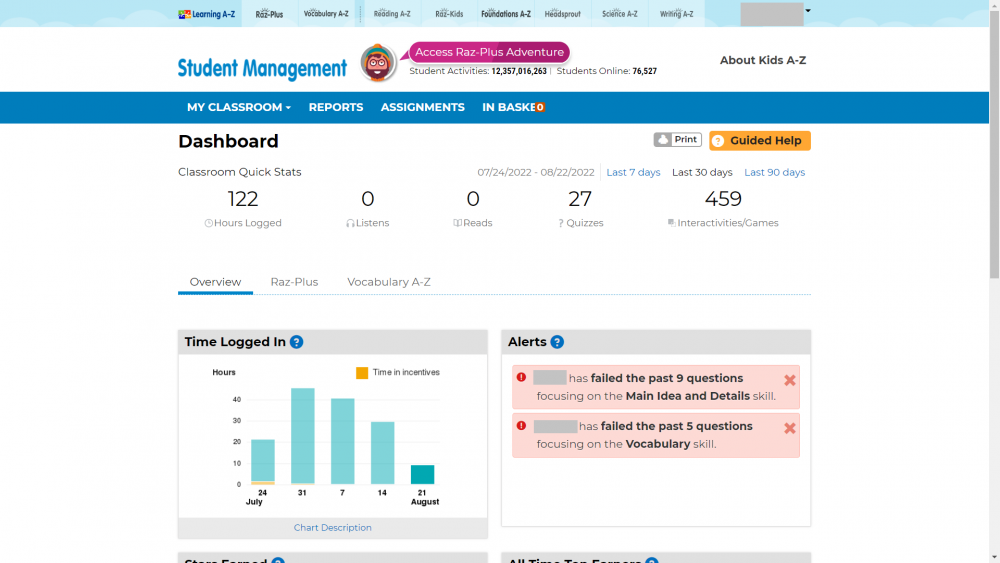
Task: Dismiss the Vocabulary skill alert
Action: 790,428
